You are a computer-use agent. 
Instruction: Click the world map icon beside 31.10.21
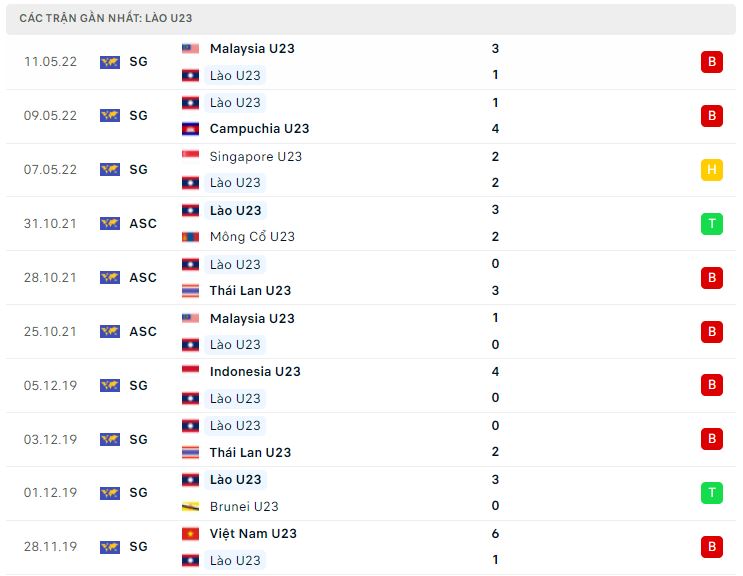[110, 224]
